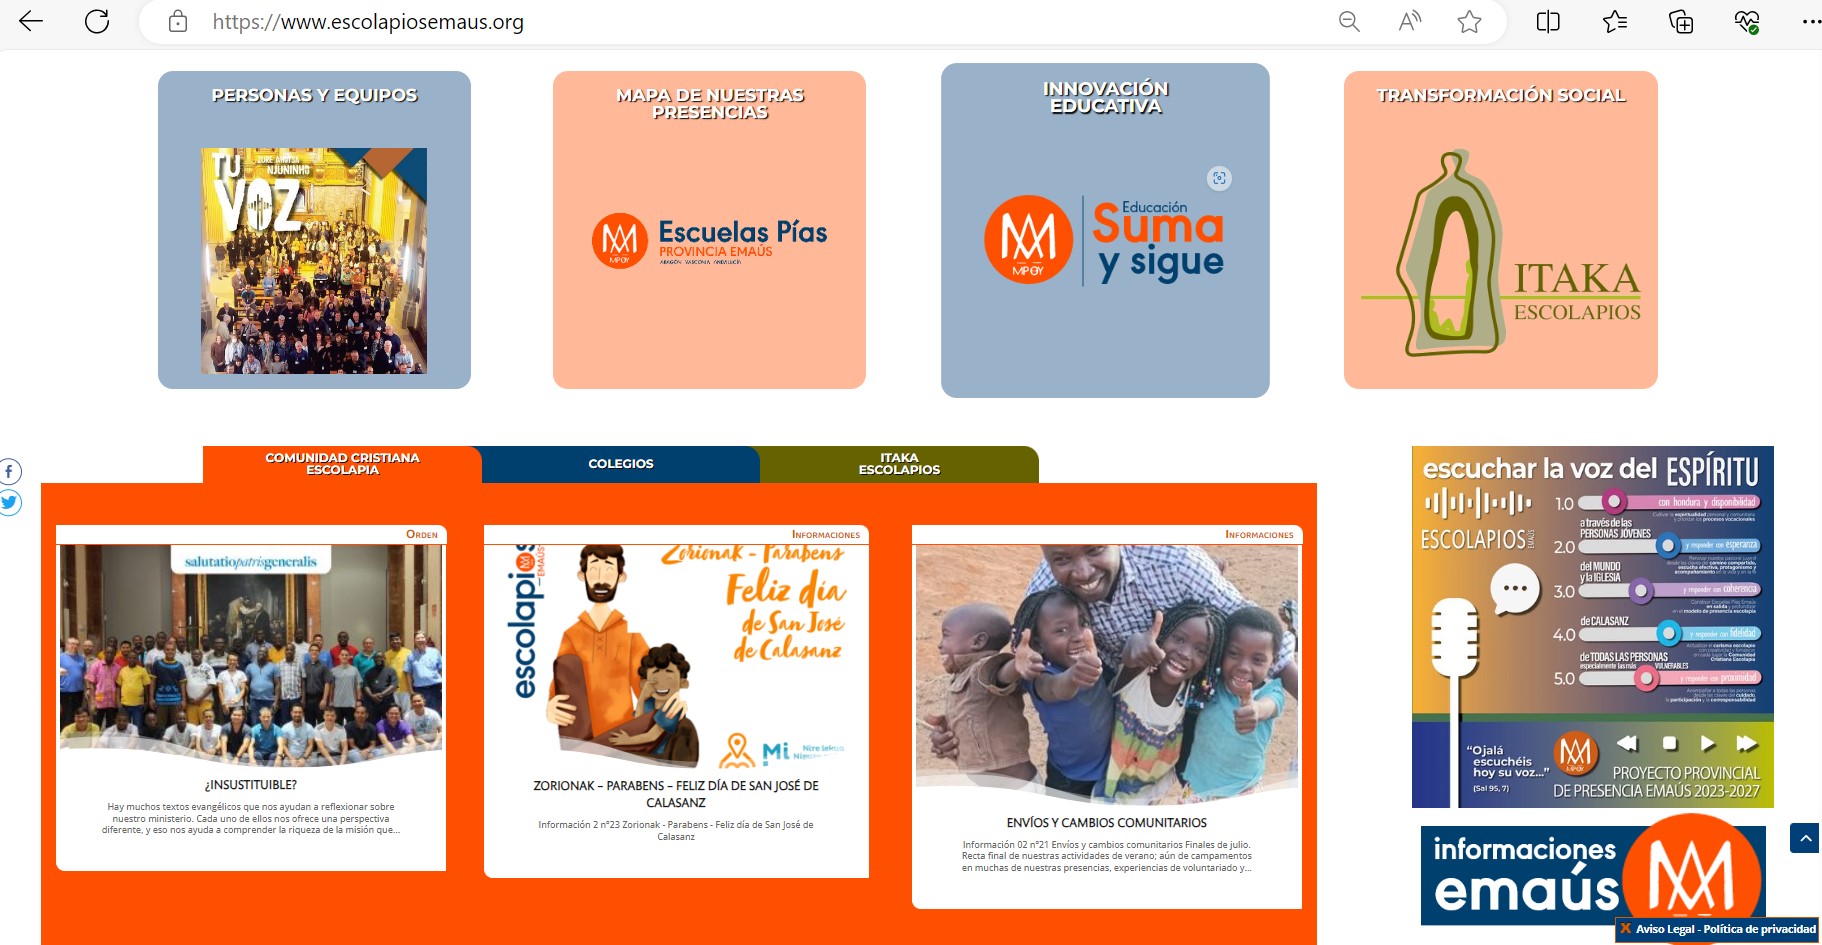The width and height of the screenshot is (1822, 945).
Task: Click the Aviso Legal privacy policy link
Action: point(1725,929)
